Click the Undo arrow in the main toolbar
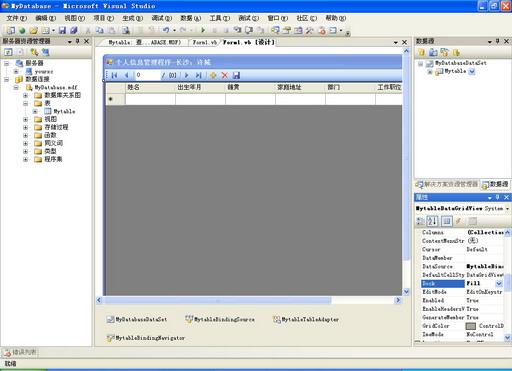 [166, 30]
